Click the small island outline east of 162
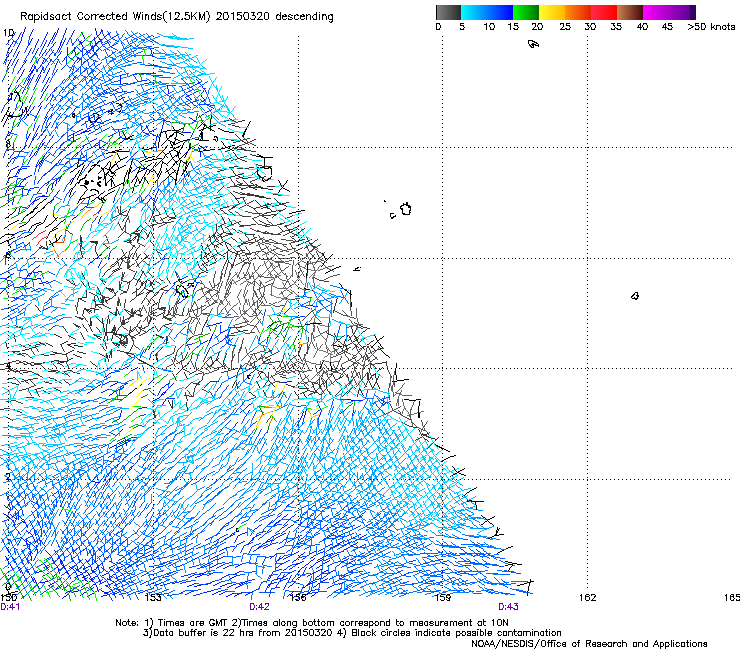This screenshot has width=740, height=650. [x=635, y=296]
